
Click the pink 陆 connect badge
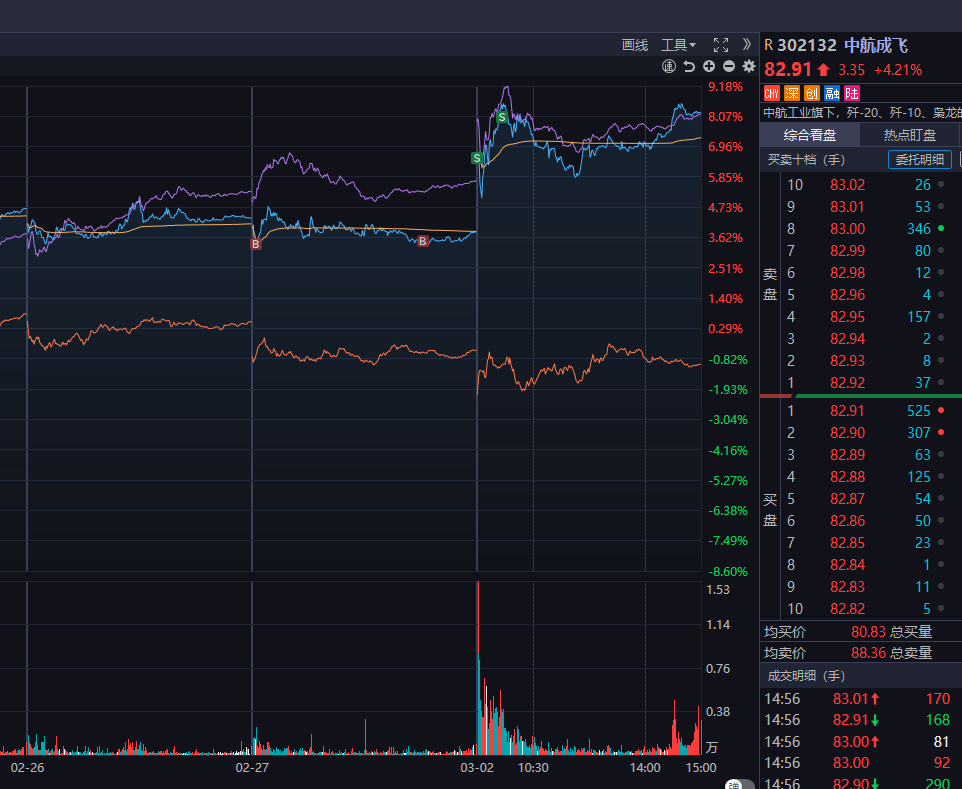[852, 93]
